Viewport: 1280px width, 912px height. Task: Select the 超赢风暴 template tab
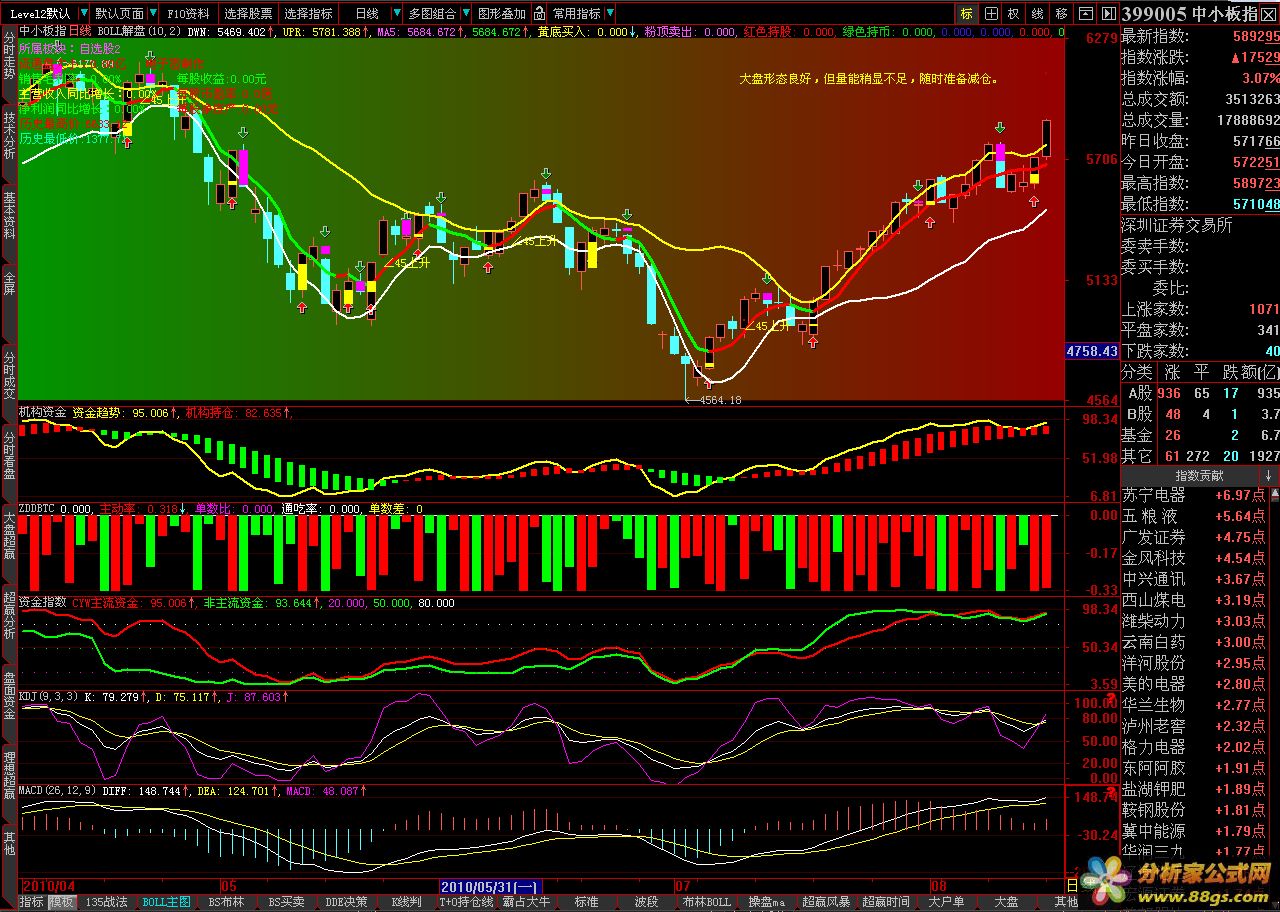(826, 901)
